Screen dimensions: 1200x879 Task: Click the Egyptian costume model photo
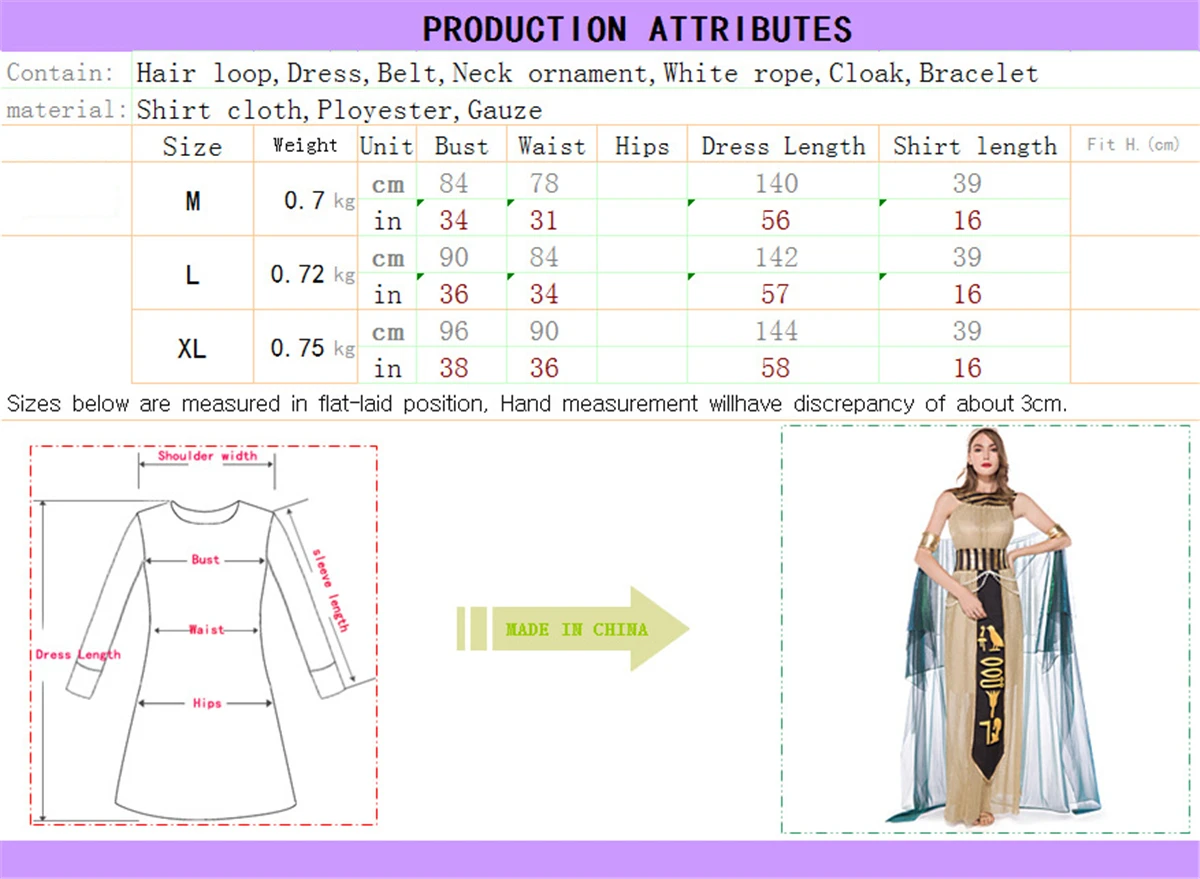(x=985, y=629)
